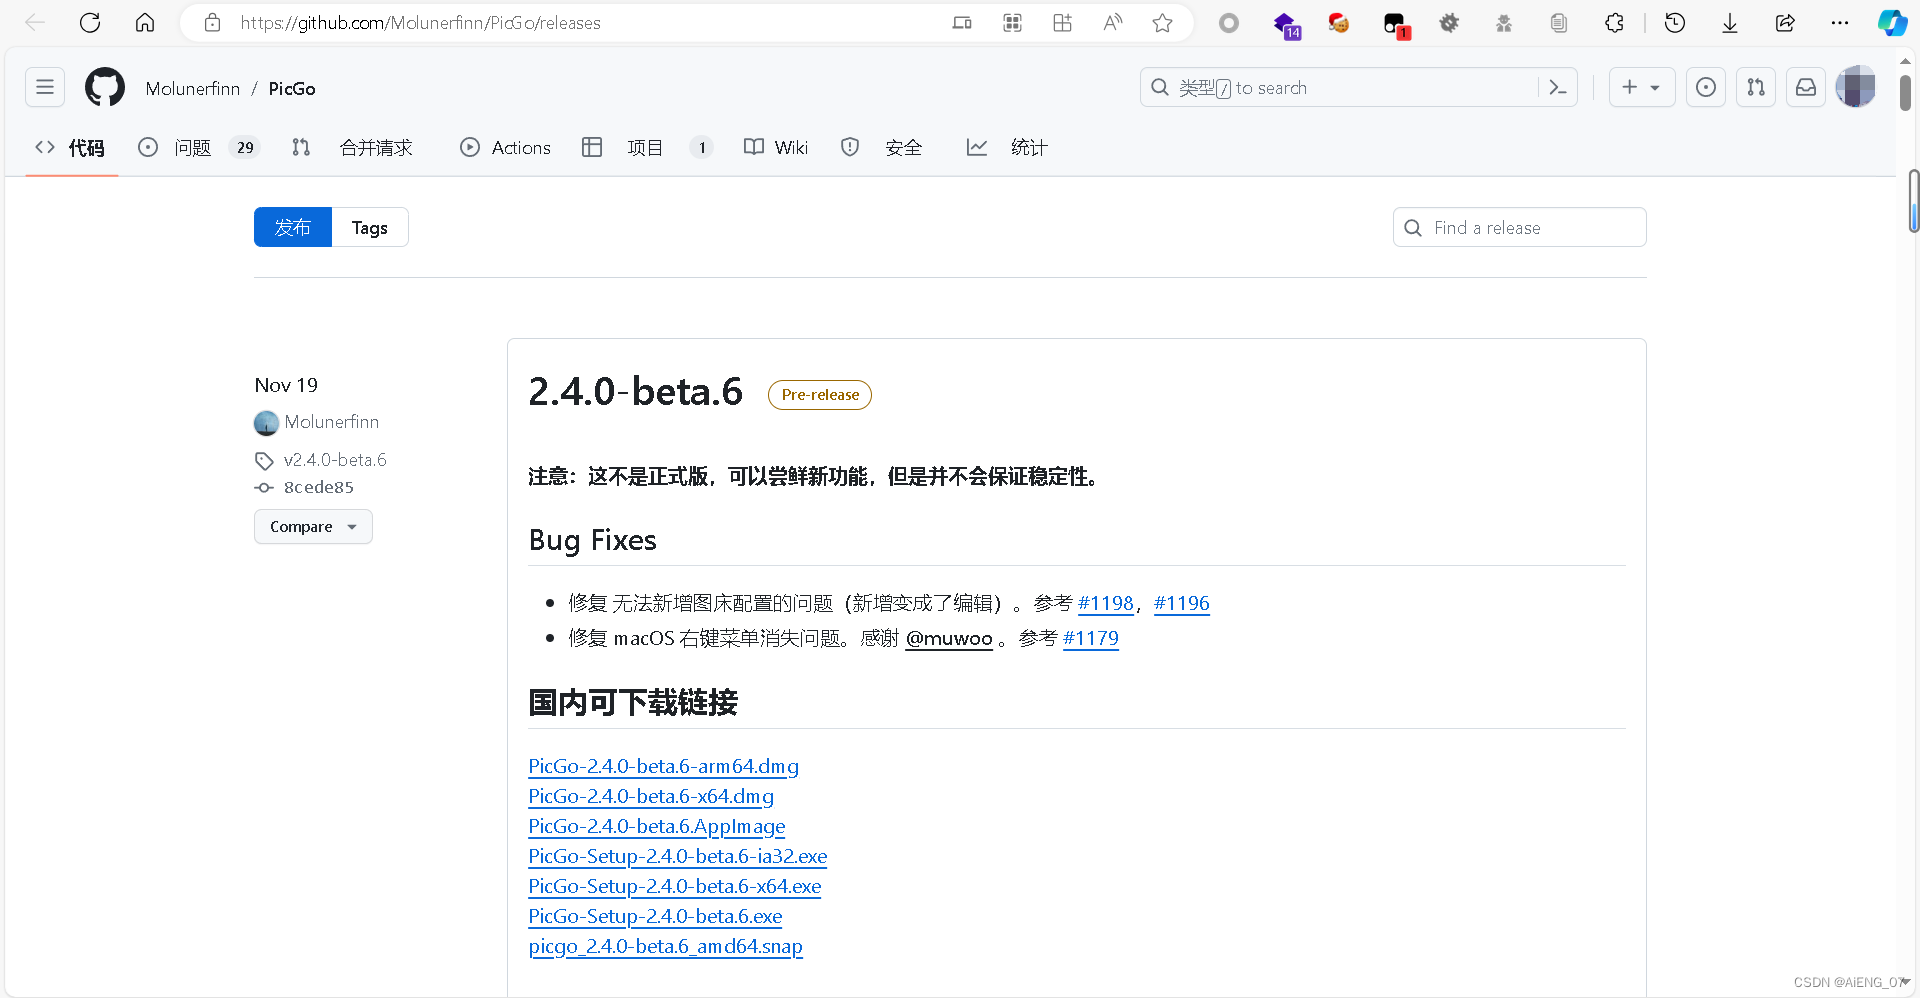Open notifications inbox icon
Image resolution: width=1920 pixels, height=998 pixels.
(1806, 87)
